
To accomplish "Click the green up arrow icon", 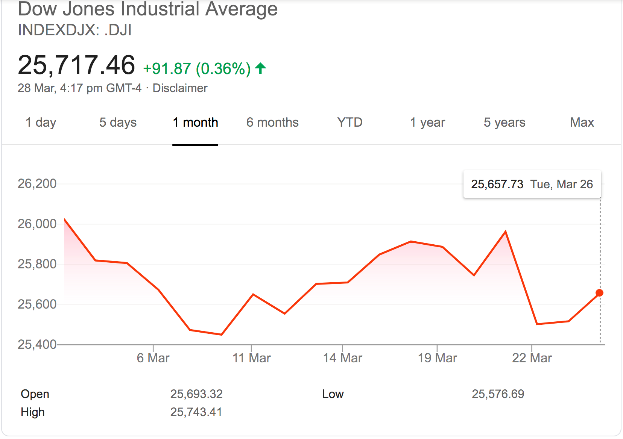I will click(261, 68).
